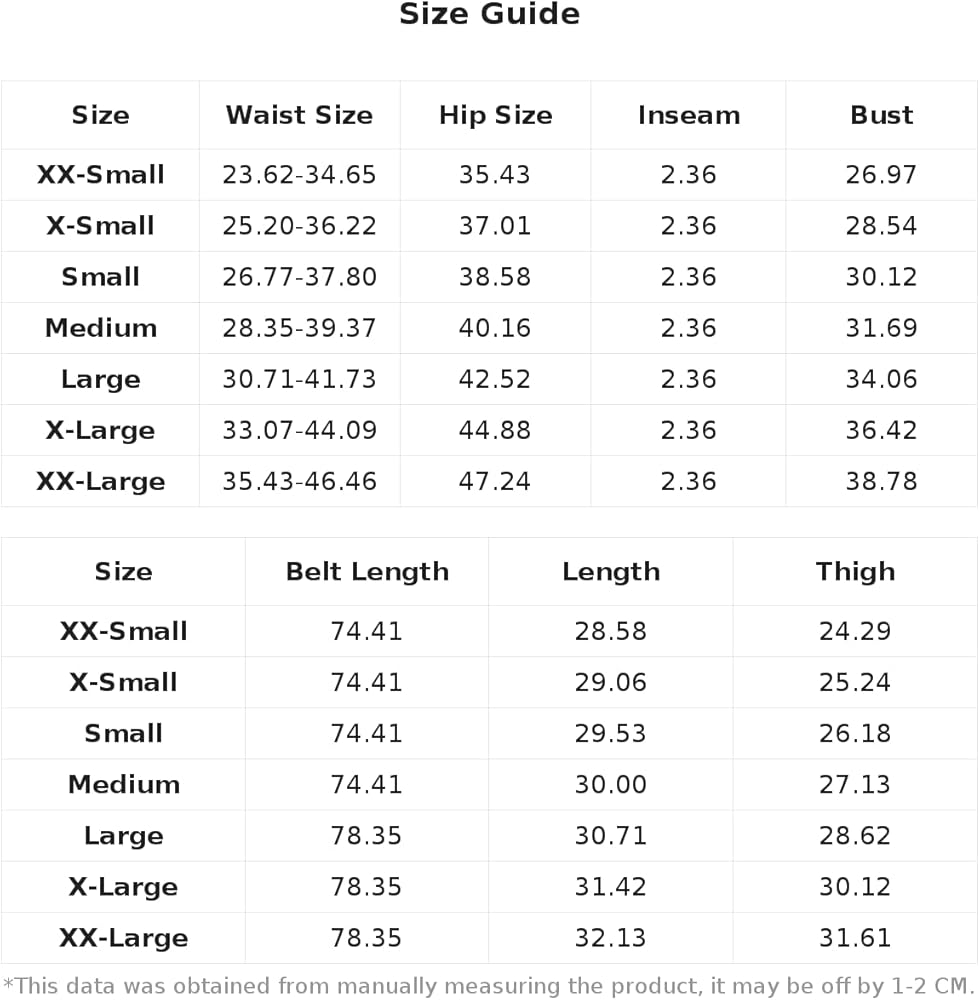Select the X-Large label in second table
980x1000 pixels.
point(123,887)
